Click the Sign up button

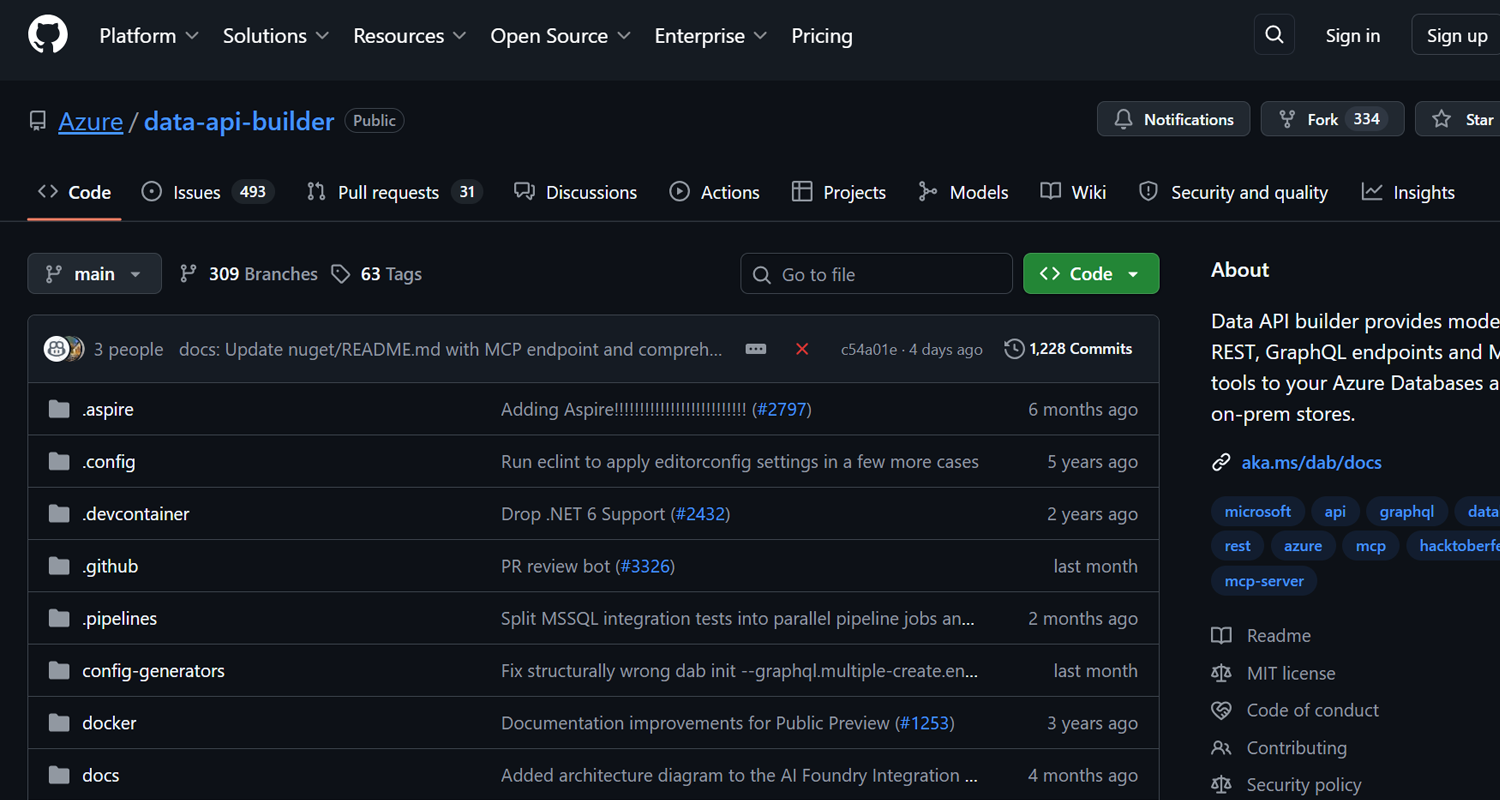1457,35
